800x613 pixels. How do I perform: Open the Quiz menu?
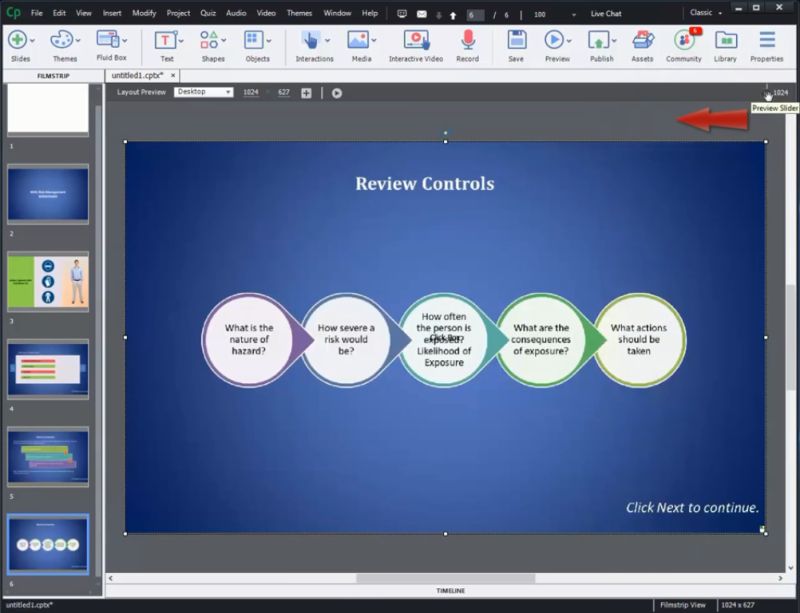tap(208, 11)
